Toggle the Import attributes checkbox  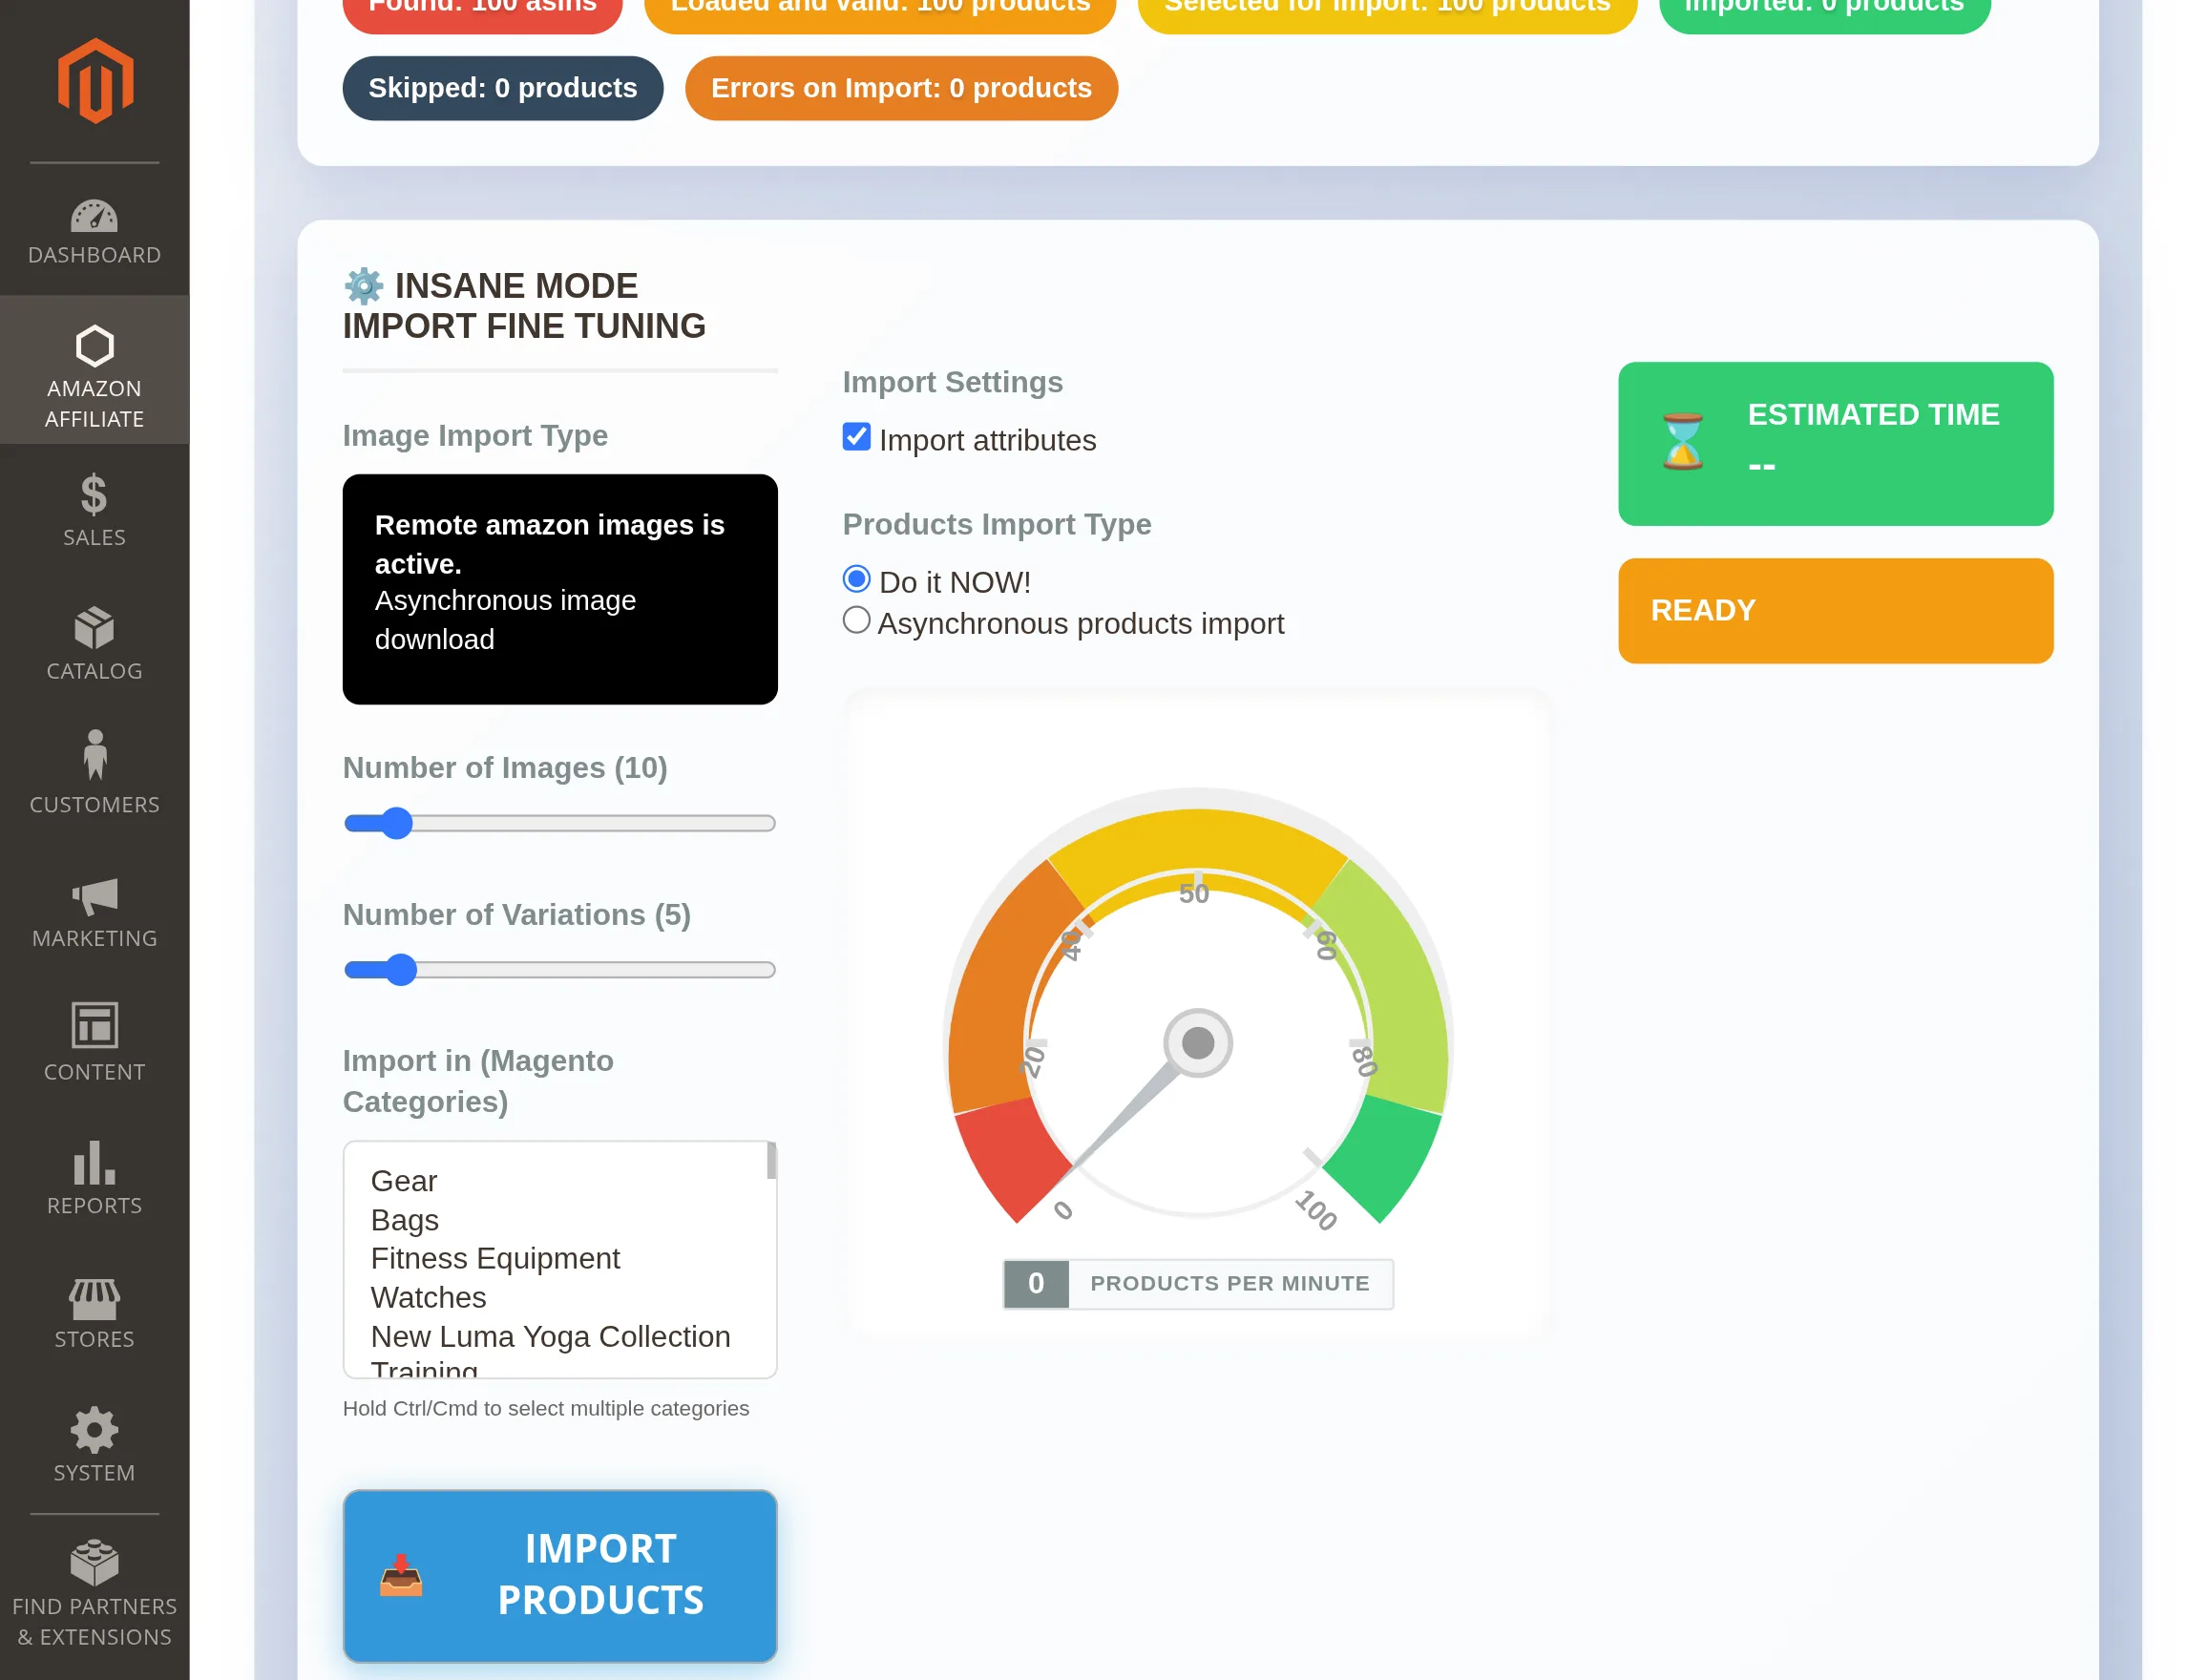(856, 437)
